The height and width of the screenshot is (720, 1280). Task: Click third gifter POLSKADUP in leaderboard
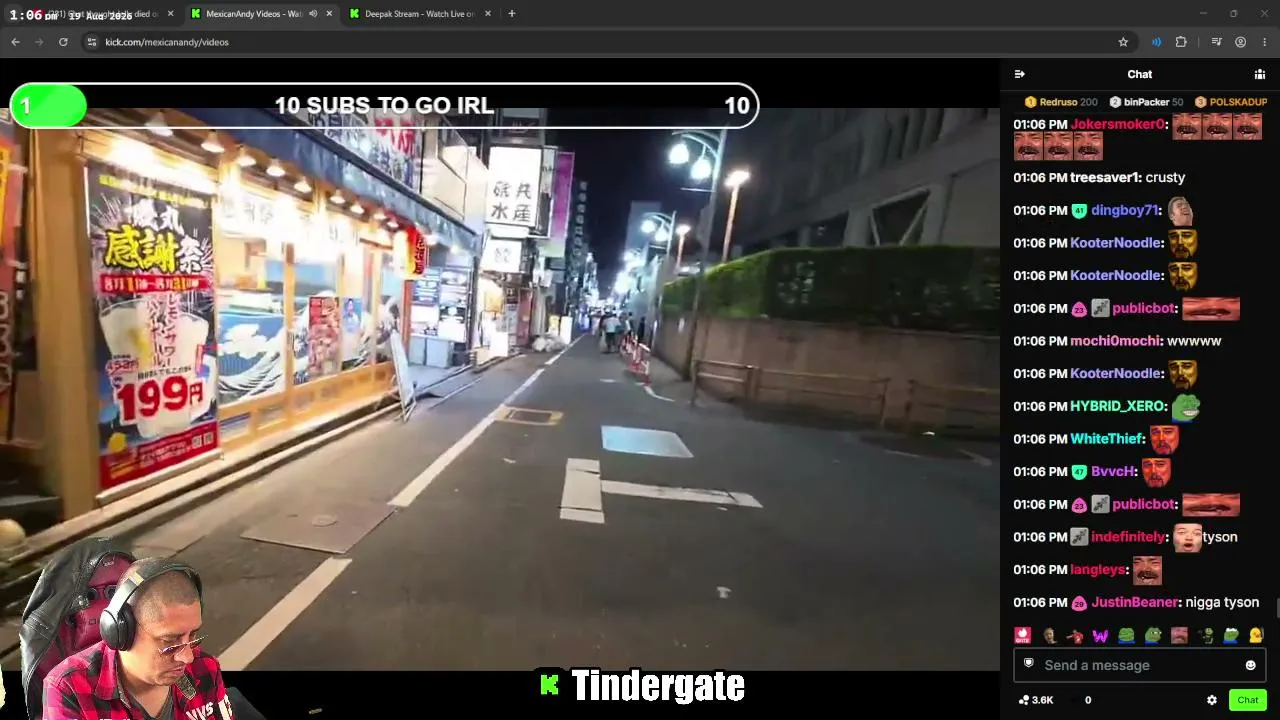click(1232, 102)
